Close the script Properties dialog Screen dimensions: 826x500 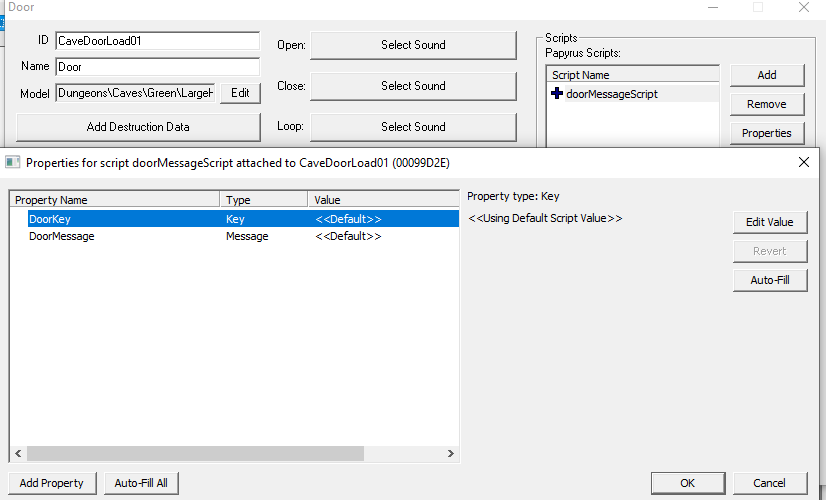coord(803,162)
